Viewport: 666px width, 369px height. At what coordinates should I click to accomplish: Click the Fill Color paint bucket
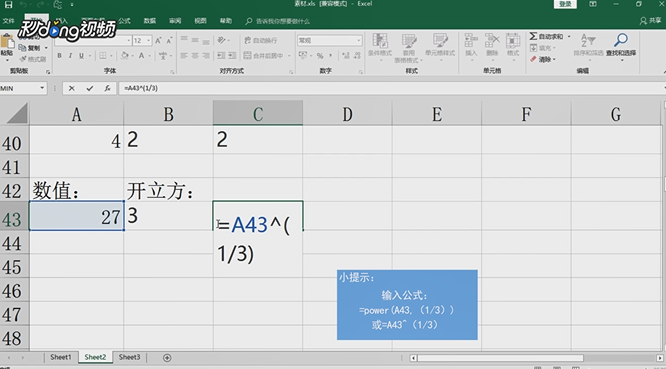(x=125, y=56)
